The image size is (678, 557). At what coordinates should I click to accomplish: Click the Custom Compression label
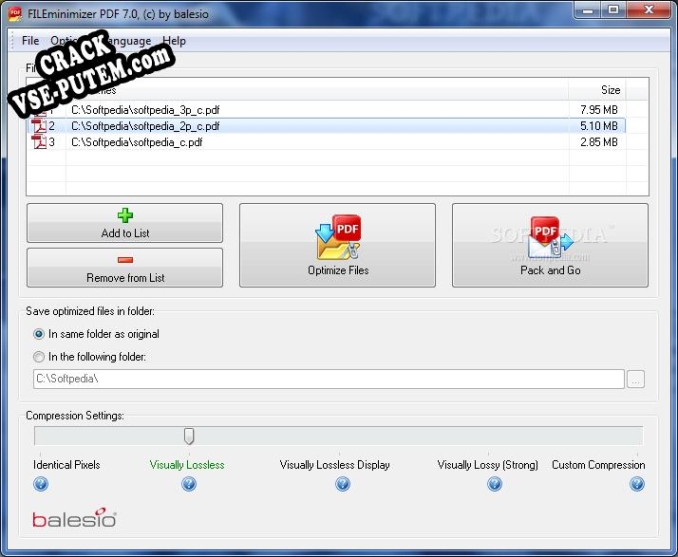coord(598,465)
